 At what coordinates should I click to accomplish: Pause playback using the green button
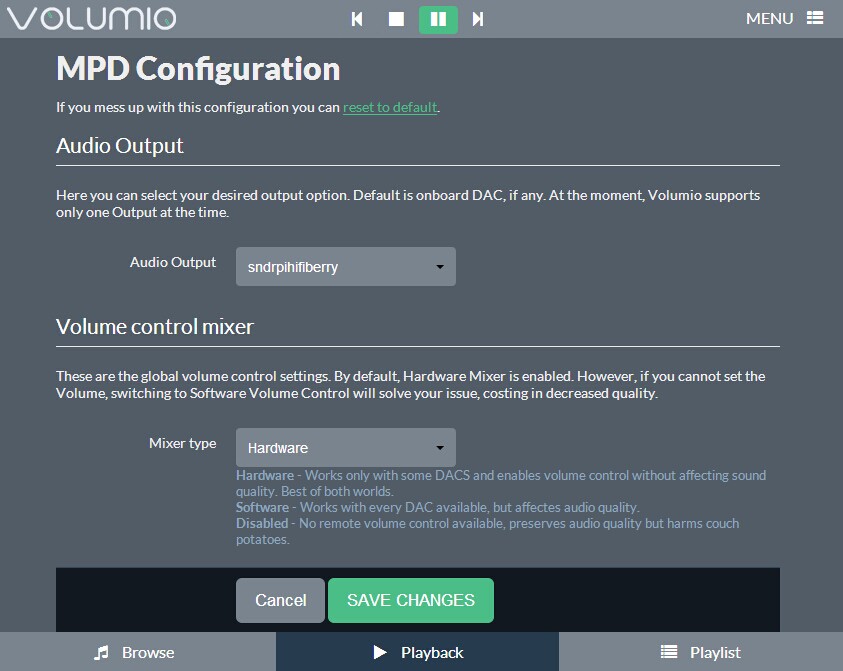438,19
